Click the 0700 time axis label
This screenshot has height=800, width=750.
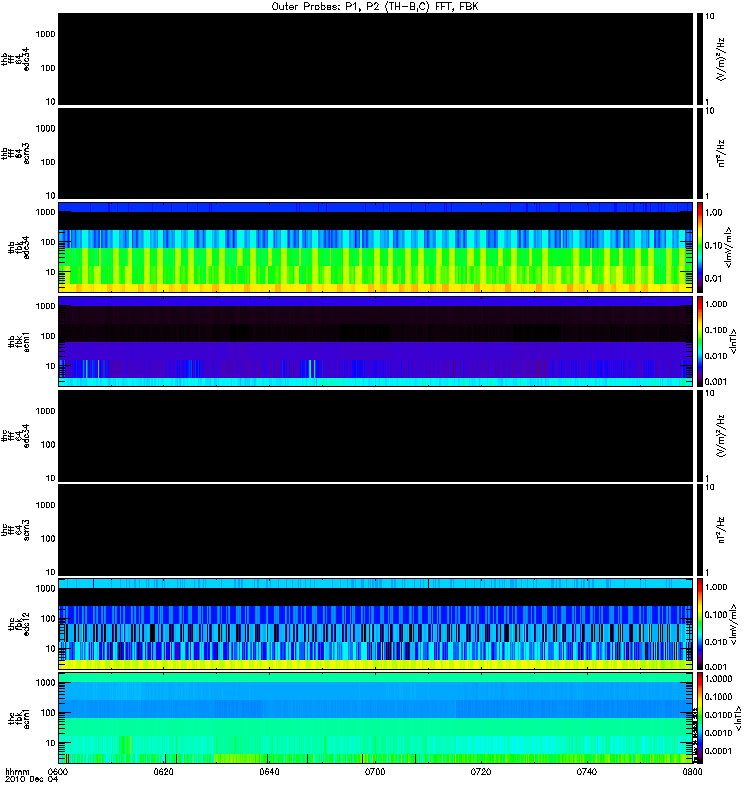tap(375, 771)
